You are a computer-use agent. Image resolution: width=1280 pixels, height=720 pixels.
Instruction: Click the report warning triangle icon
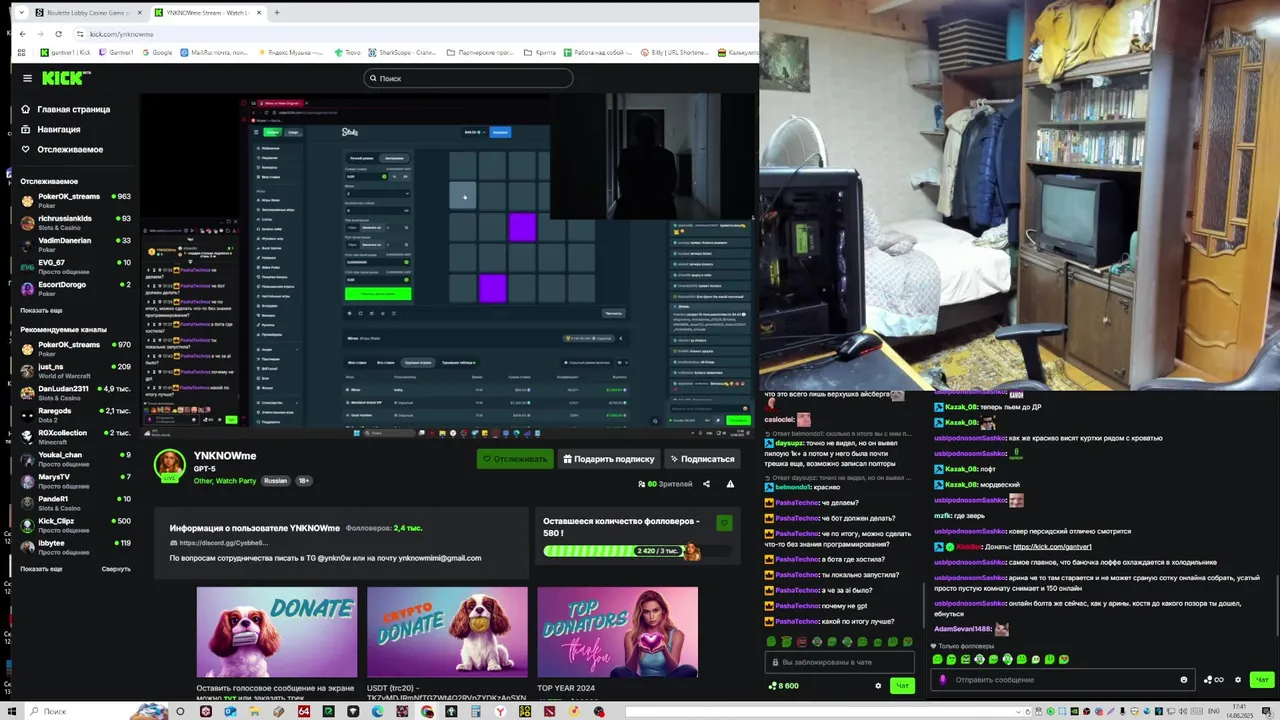[x=730, y=484]
